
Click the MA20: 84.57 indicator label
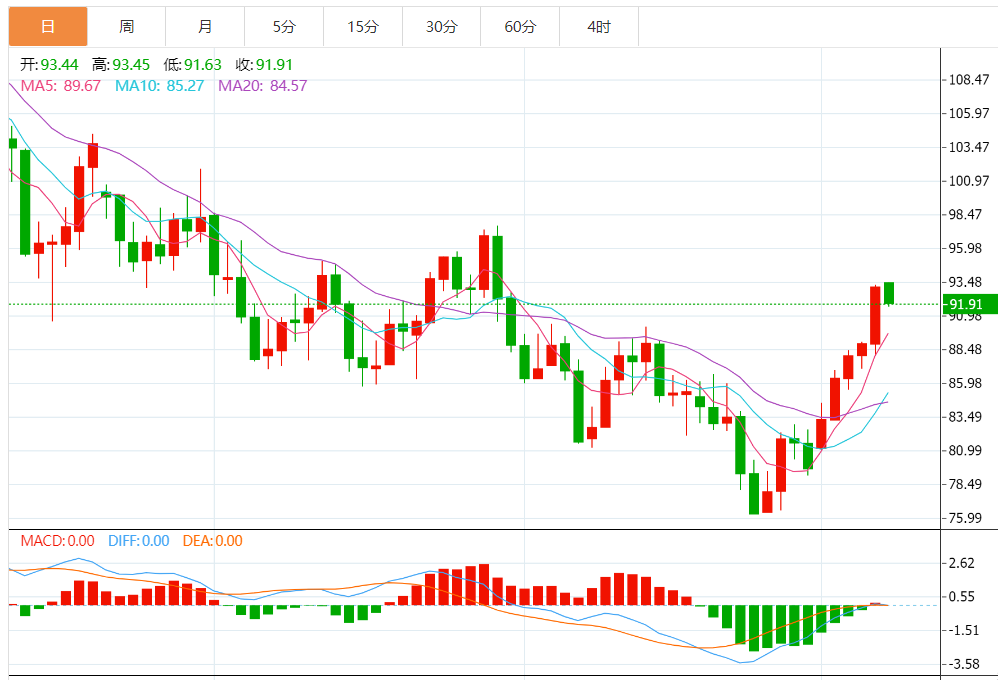coord(262,86)
